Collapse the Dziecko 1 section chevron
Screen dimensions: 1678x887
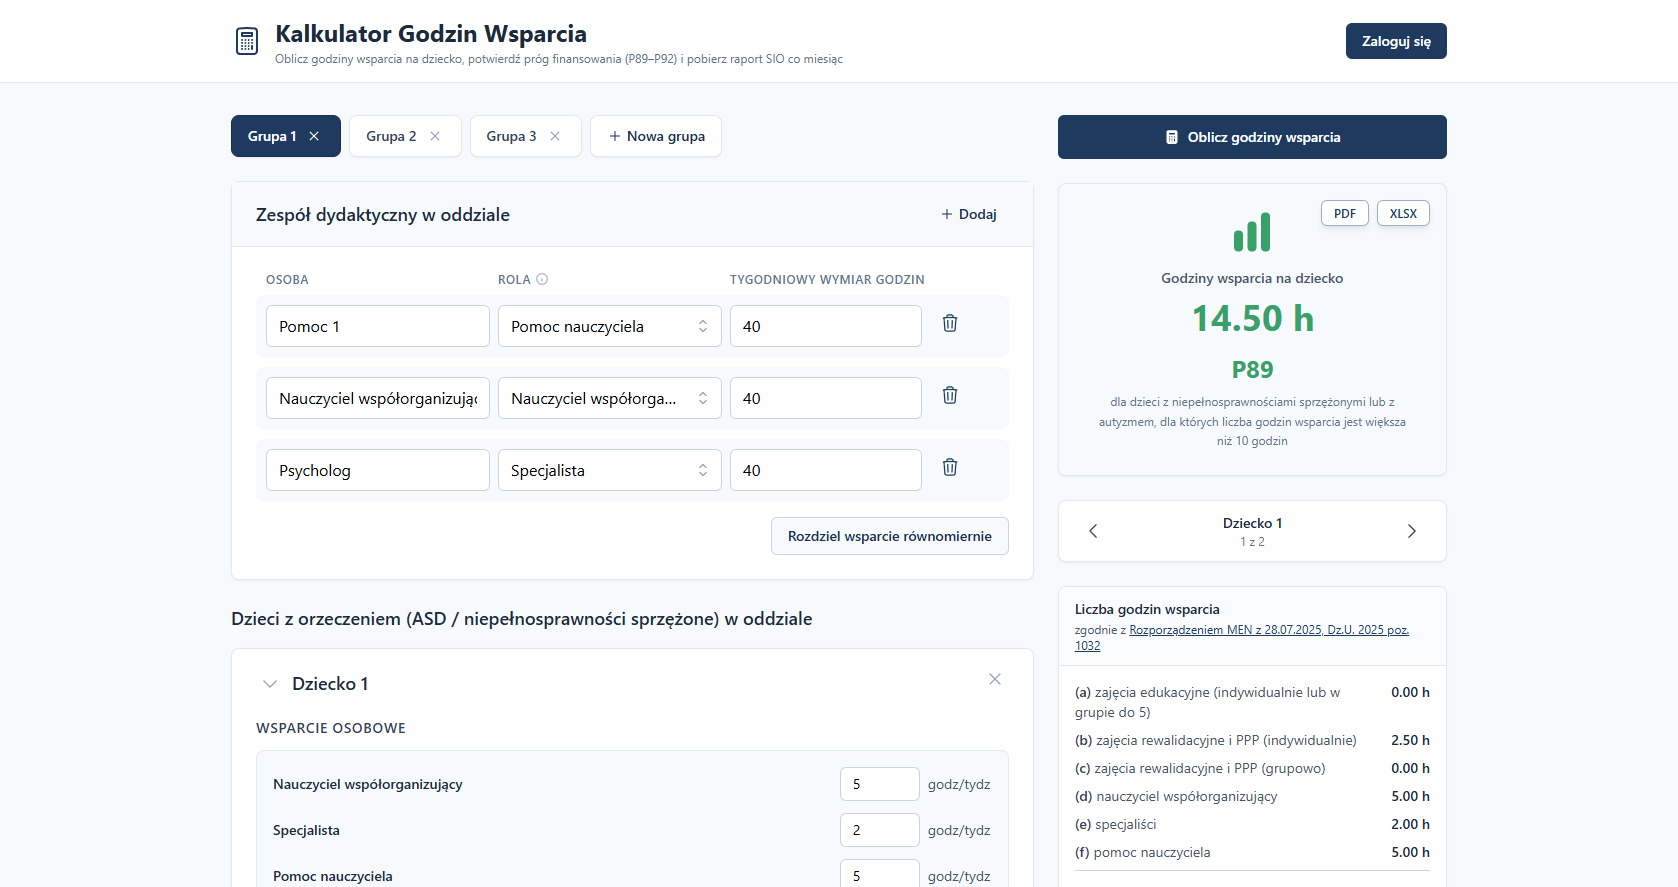pos(269,684)
